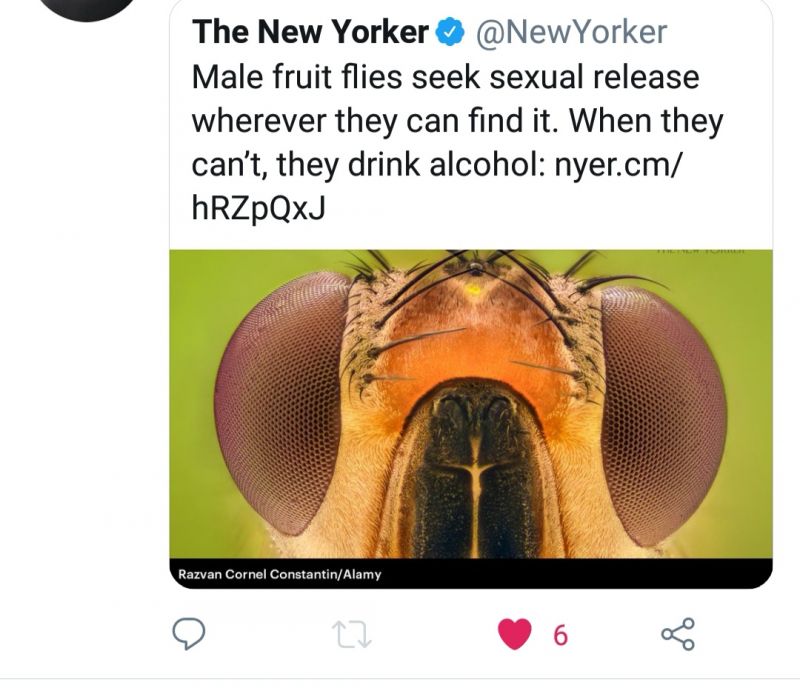Retweet using the arrows icon

click(x=352, y=634)
